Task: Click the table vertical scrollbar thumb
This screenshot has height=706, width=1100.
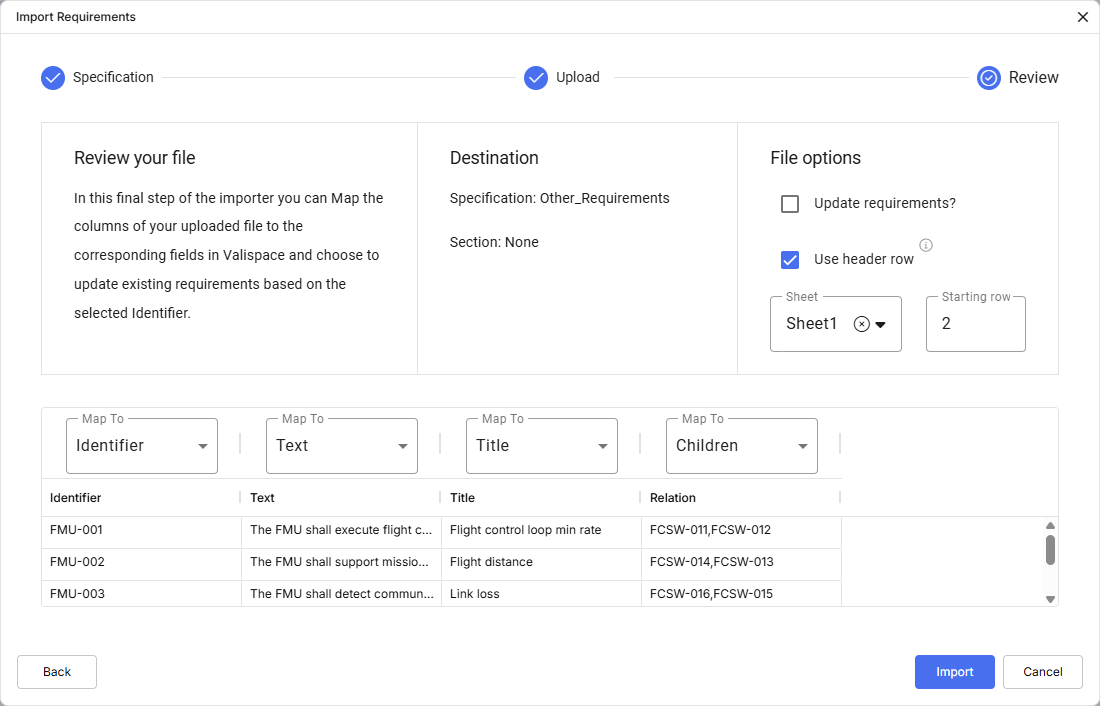Action: [x=1050, y=550]
